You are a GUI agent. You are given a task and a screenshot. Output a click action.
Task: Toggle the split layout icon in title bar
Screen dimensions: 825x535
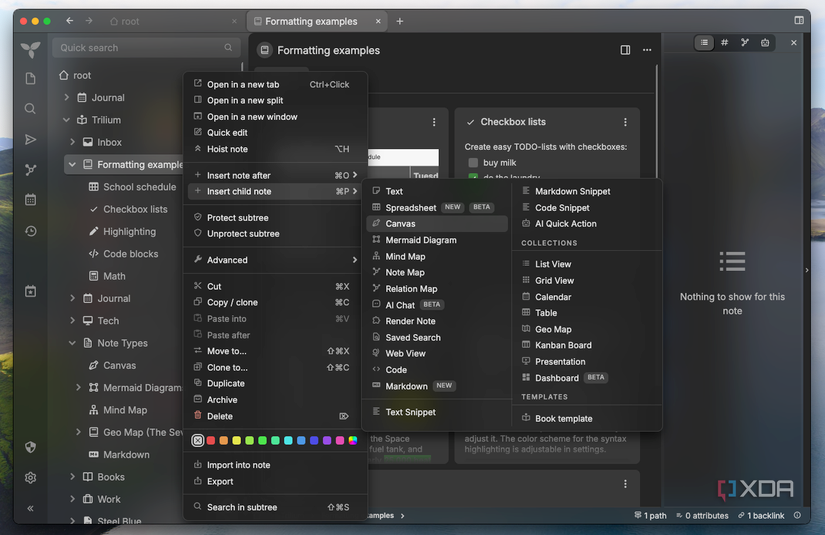pos(799,20)
